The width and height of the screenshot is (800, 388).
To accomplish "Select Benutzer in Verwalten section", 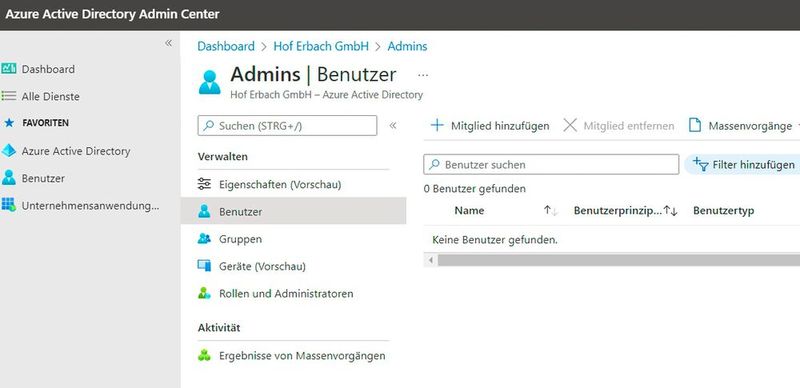I will click(293, 211).
